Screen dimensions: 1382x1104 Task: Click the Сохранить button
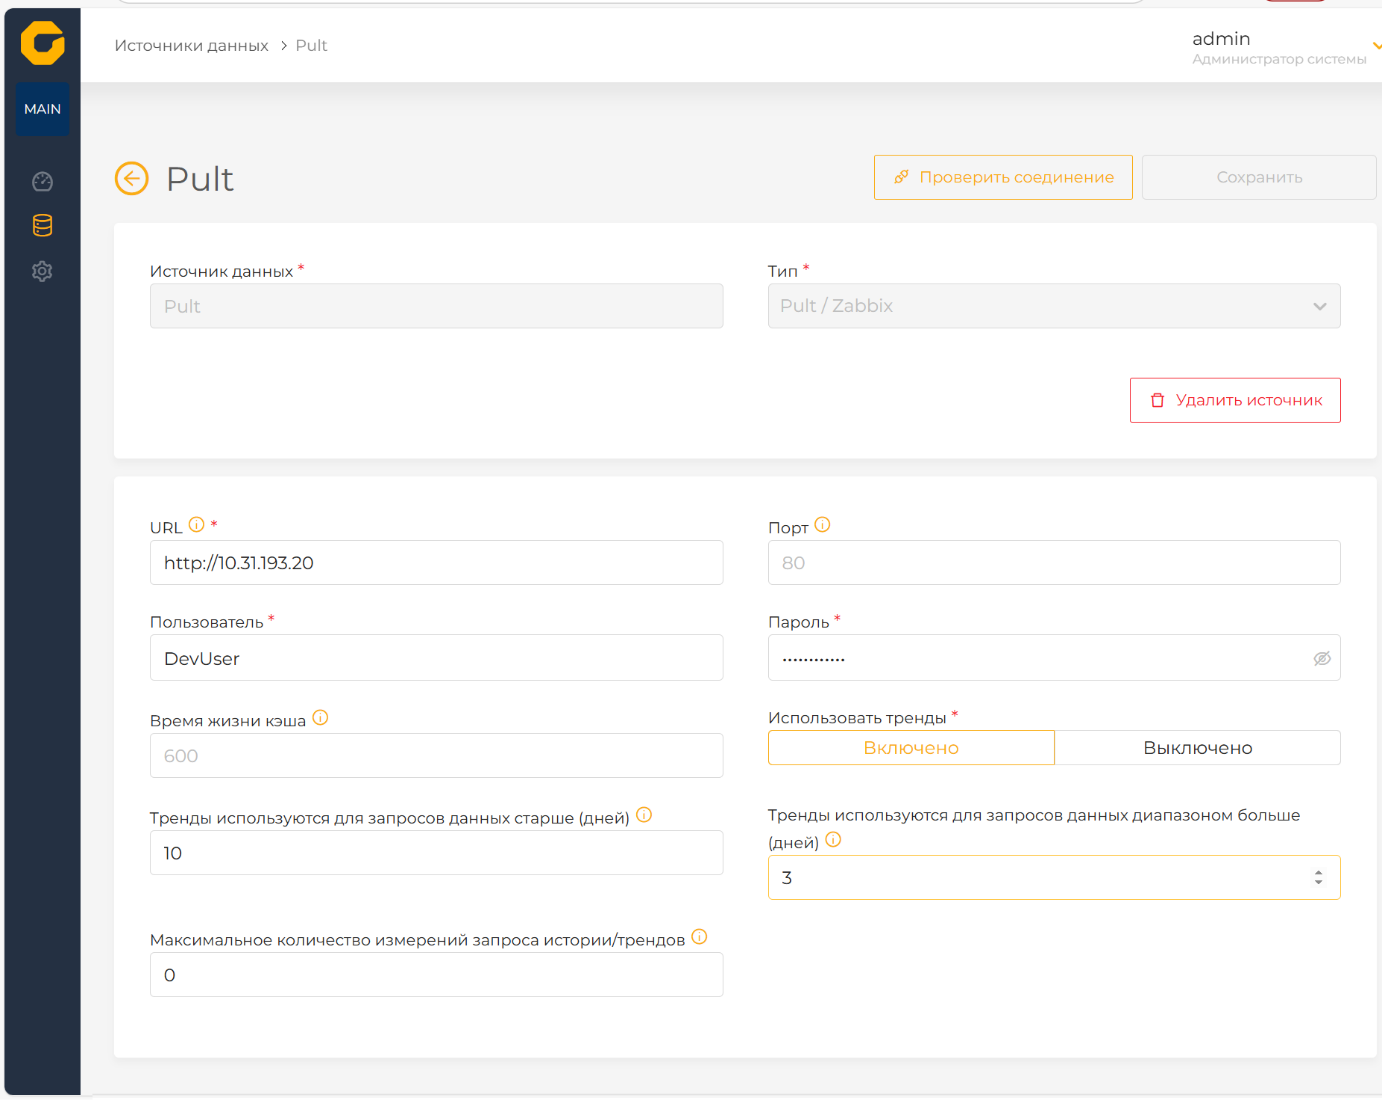click(1259, 177)
